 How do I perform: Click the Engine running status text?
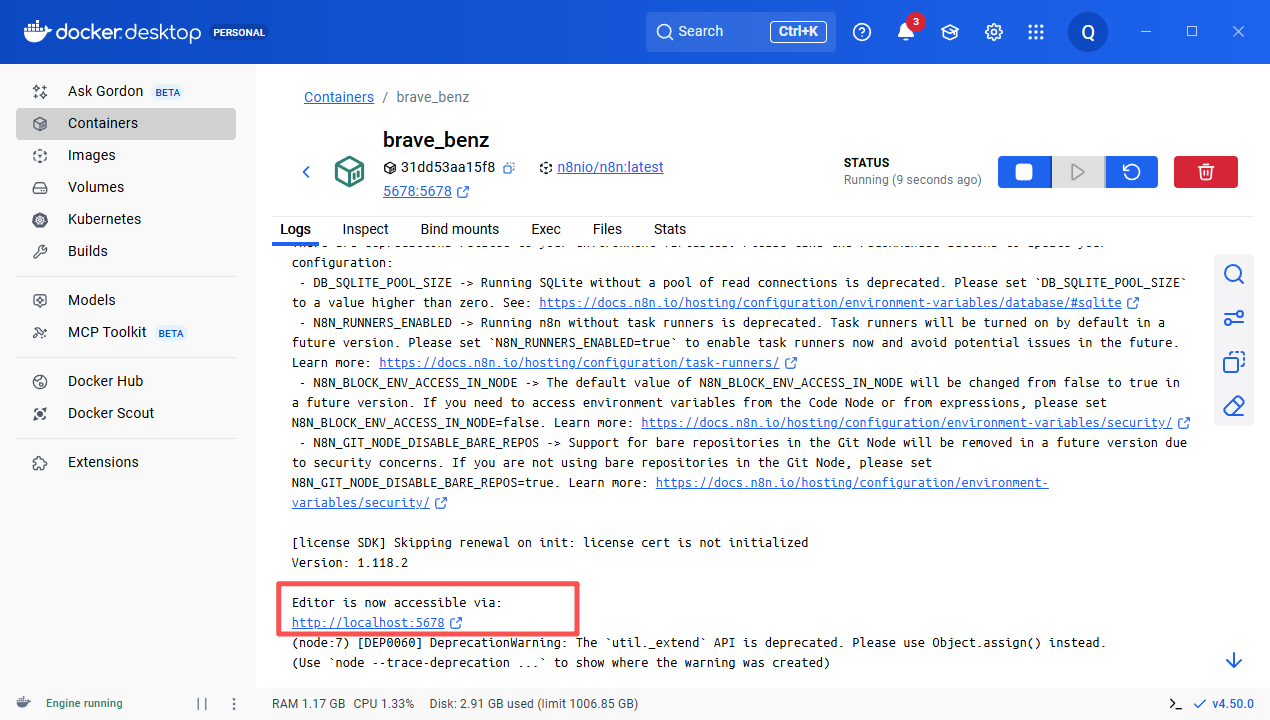pyautogui.click(x=84, y=703)
